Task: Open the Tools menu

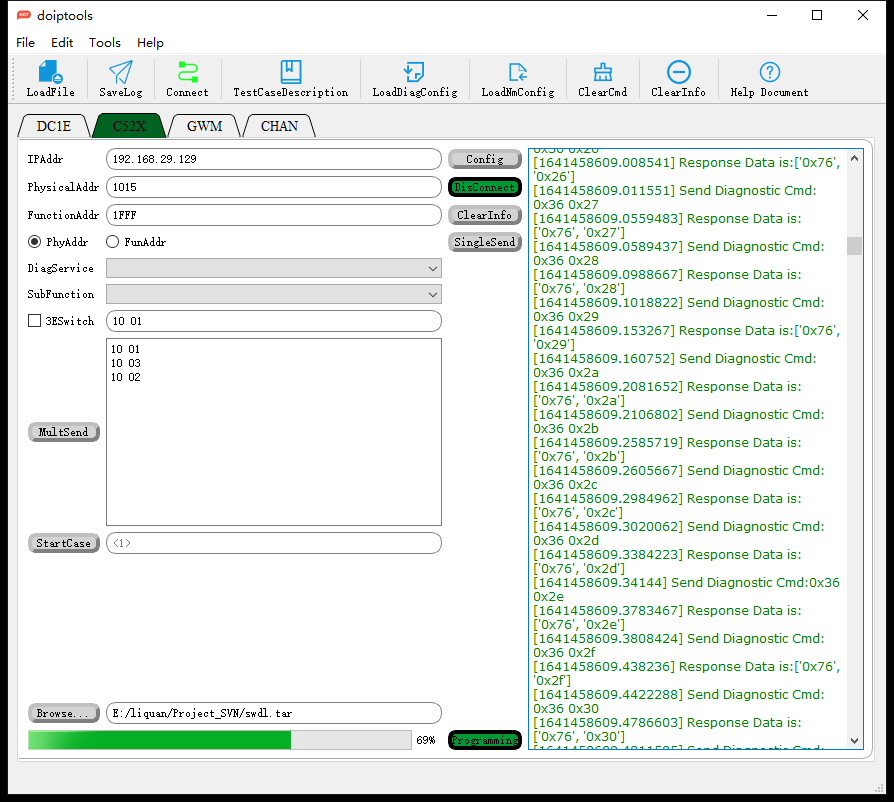Action: point(105,43)
